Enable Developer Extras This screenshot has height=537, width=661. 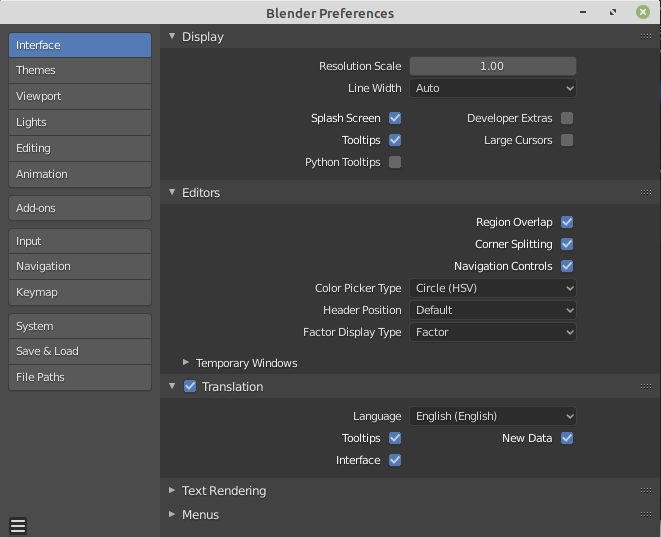567,118
